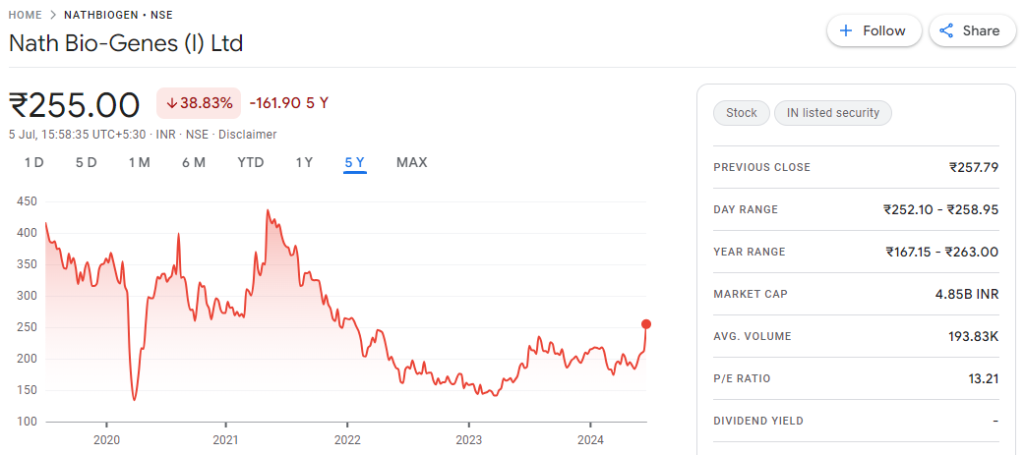The image size is (1024, 455).
Task: Click the Stock tag chip
Action: [741, 113]
